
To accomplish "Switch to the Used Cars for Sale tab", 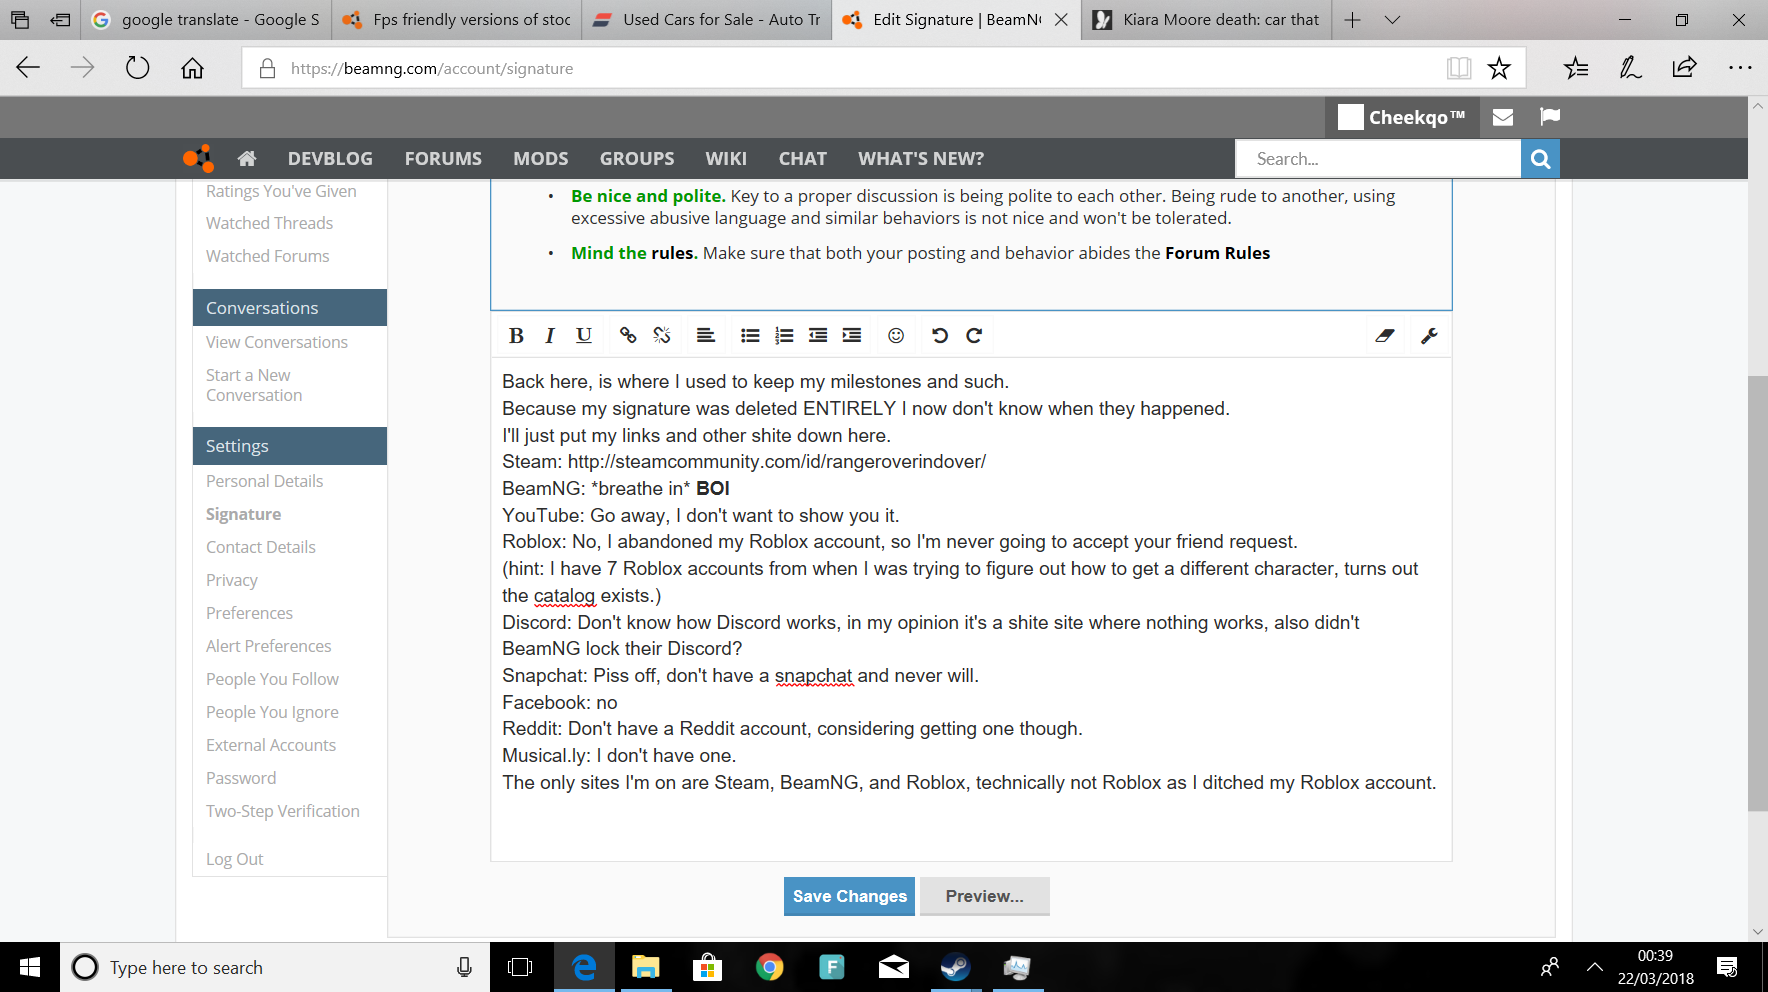I will click(x=706, y=20).
